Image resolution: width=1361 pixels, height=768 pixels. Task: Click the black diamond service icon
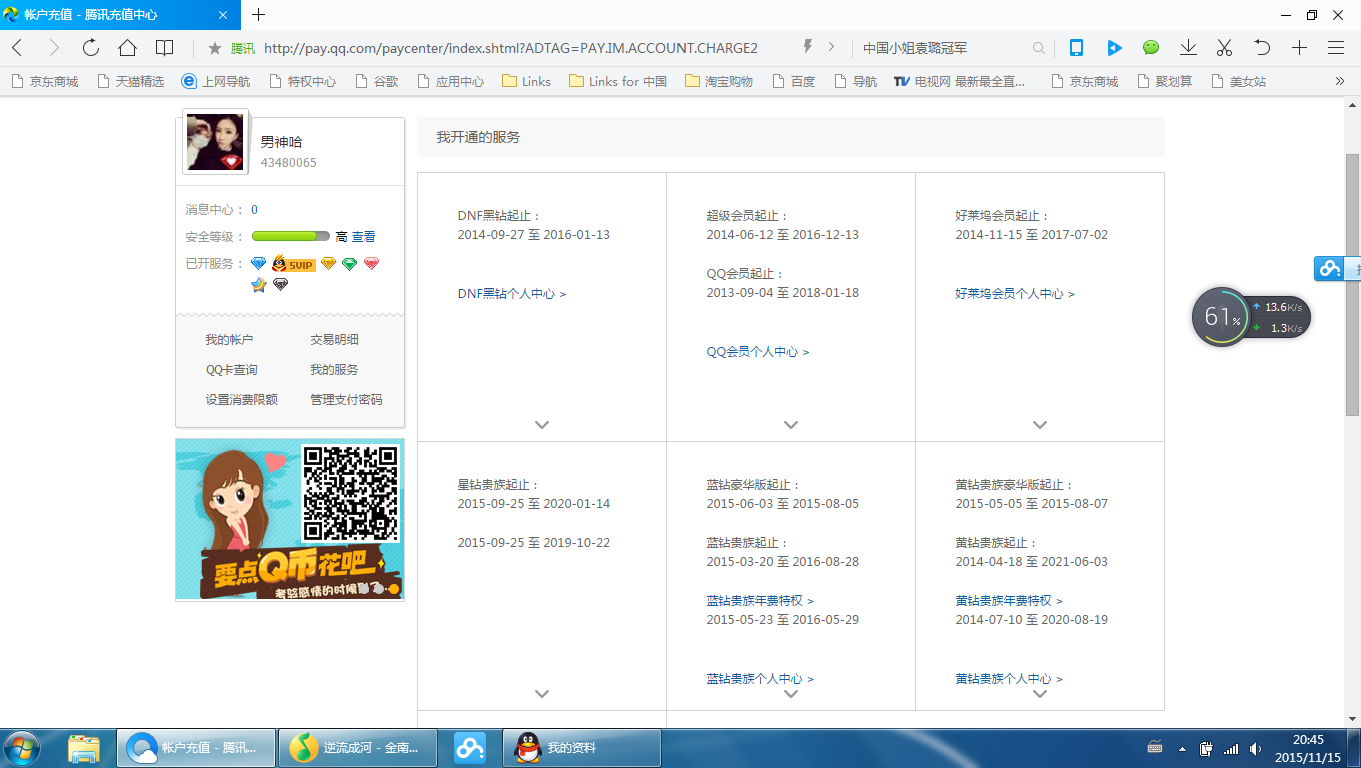(x=281, y=285)
